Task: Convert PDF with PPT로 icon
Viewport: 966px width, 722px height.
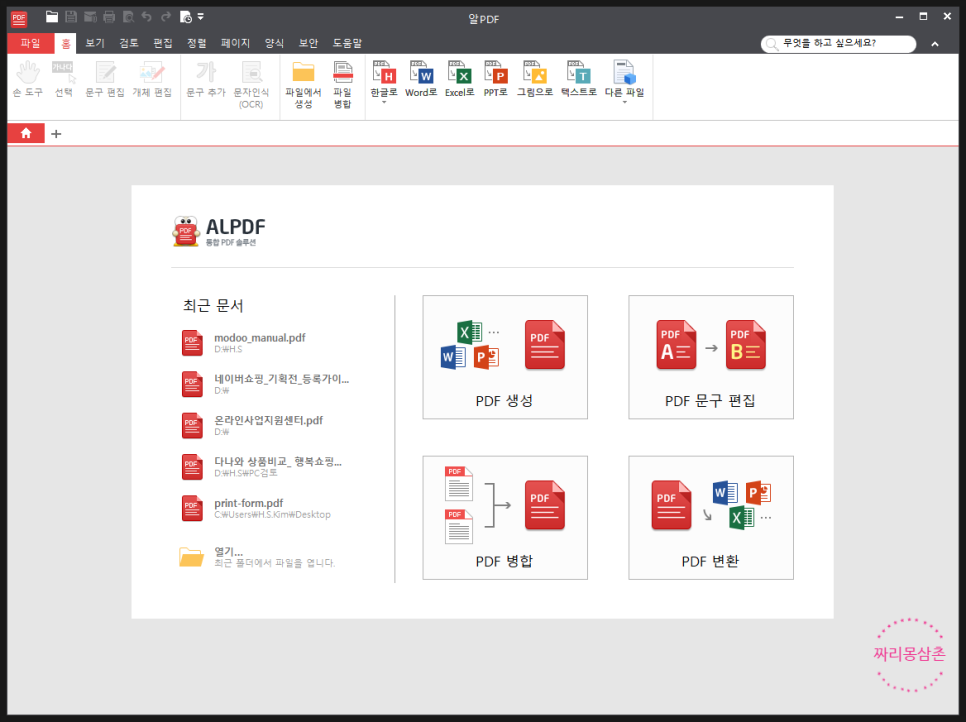Action: (x=495, y=79)
